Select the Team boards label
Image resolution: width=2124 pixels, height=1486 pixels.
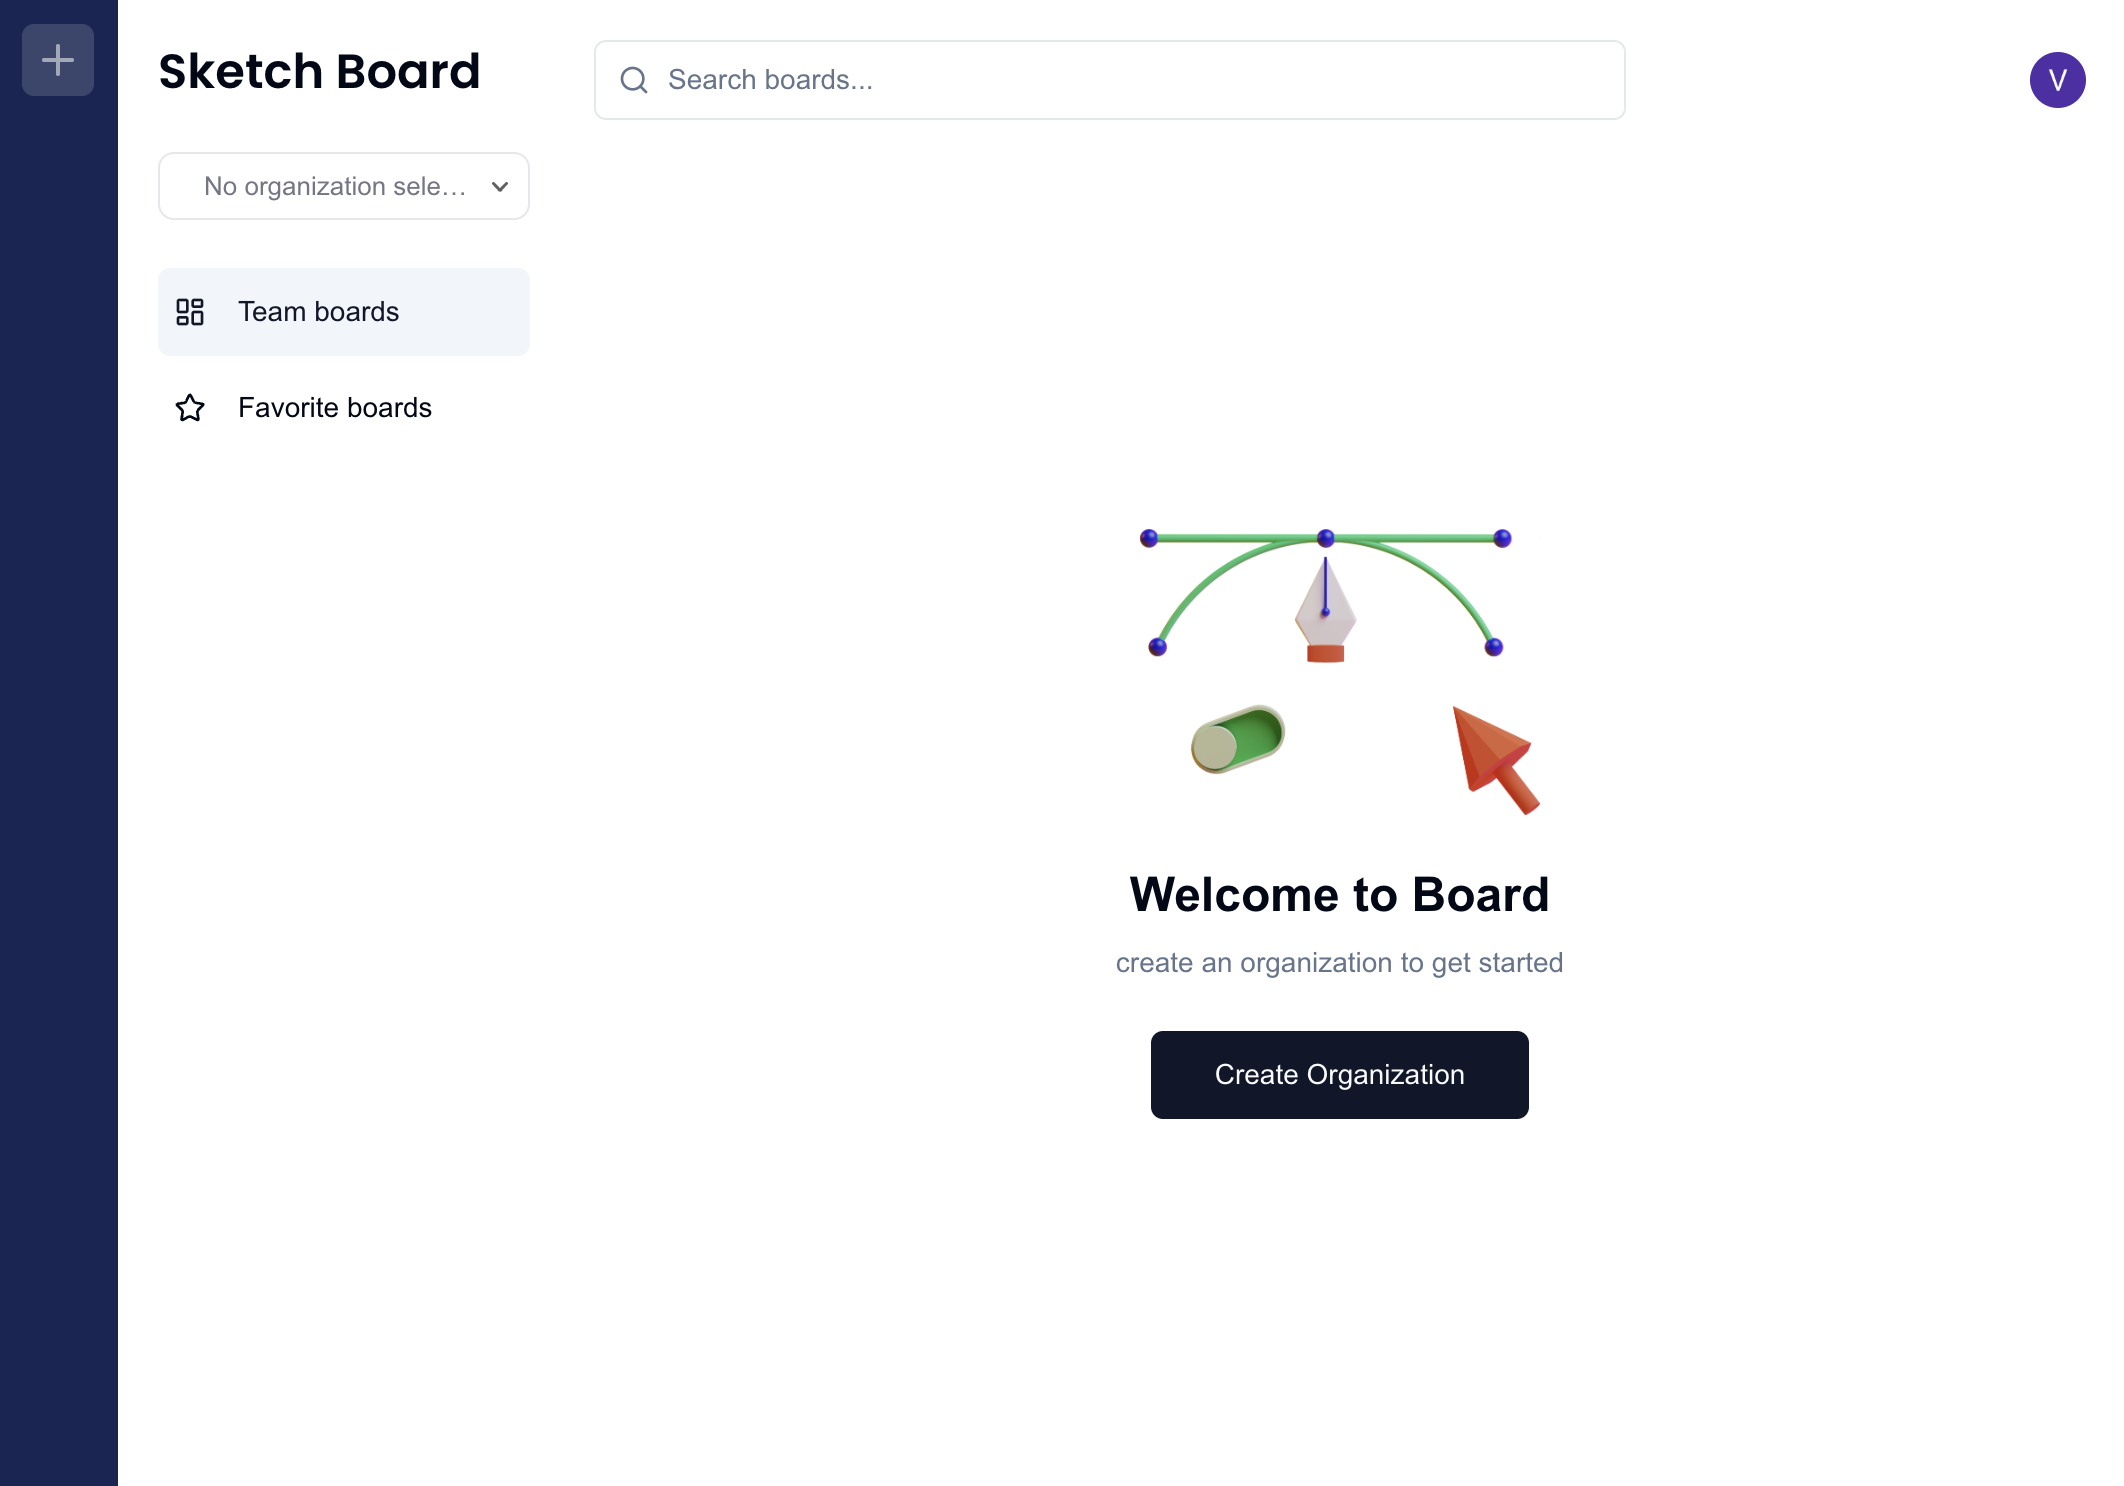318,312
